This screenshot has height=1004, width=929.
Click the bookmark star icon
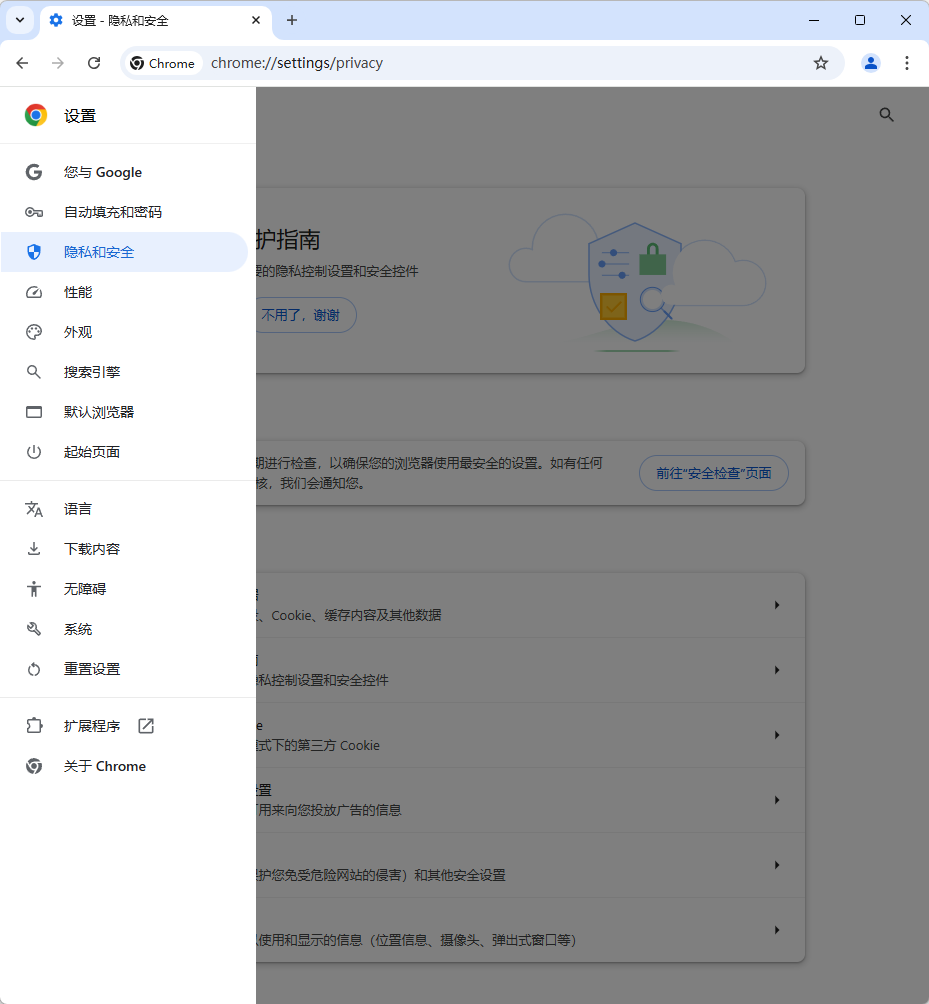[x=820, y=62]
